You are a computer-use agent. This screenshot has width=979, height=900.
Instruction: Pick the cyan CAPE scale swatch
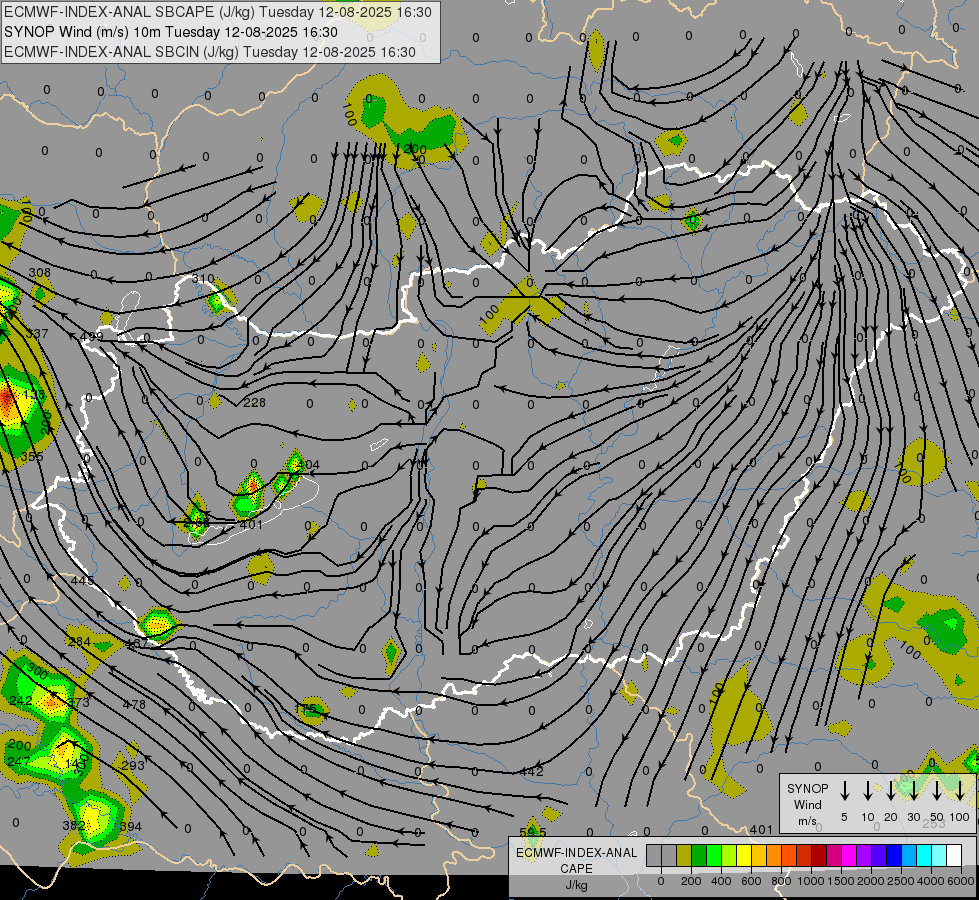coord(924,856)
